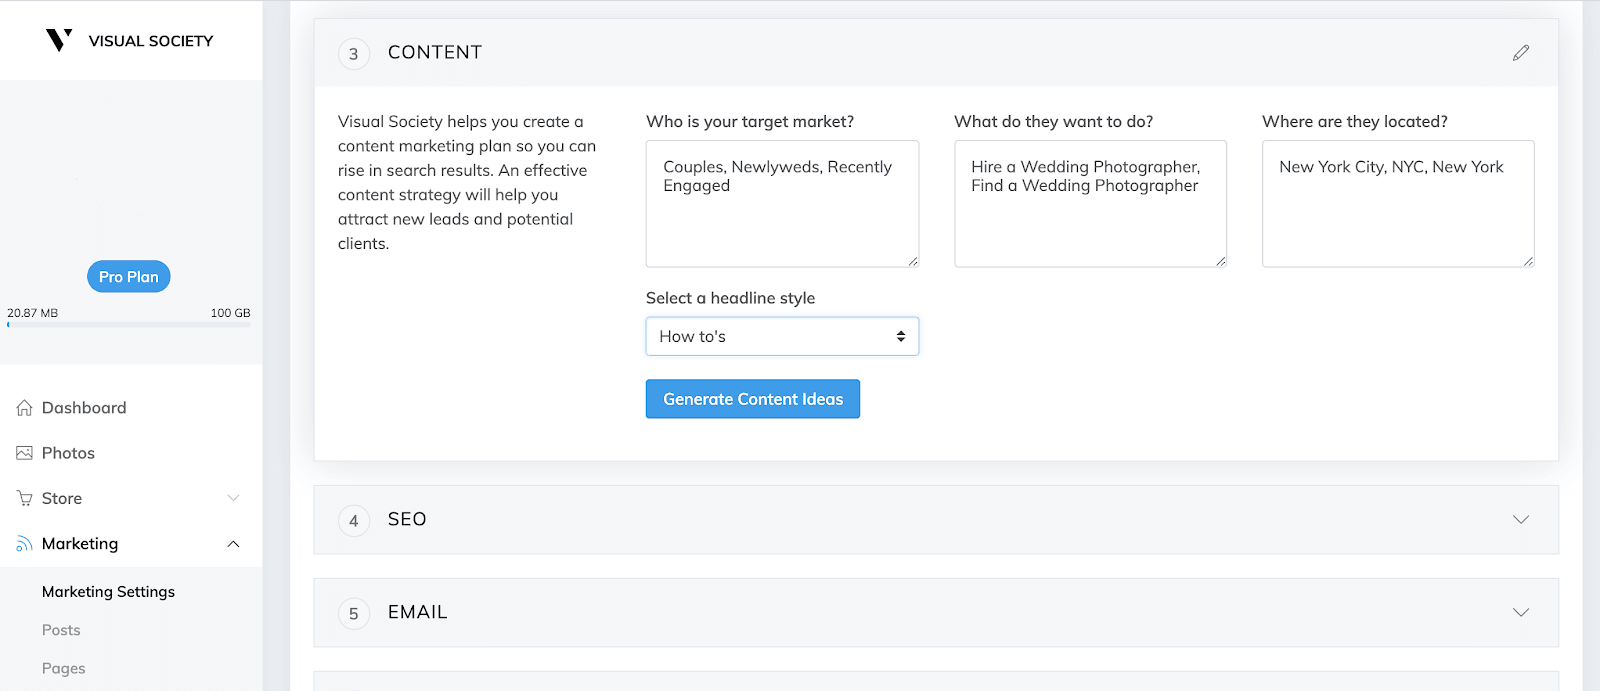Go to Posts in the sidebar
This screenshot has width=1600, height=691.
(61, 630)
